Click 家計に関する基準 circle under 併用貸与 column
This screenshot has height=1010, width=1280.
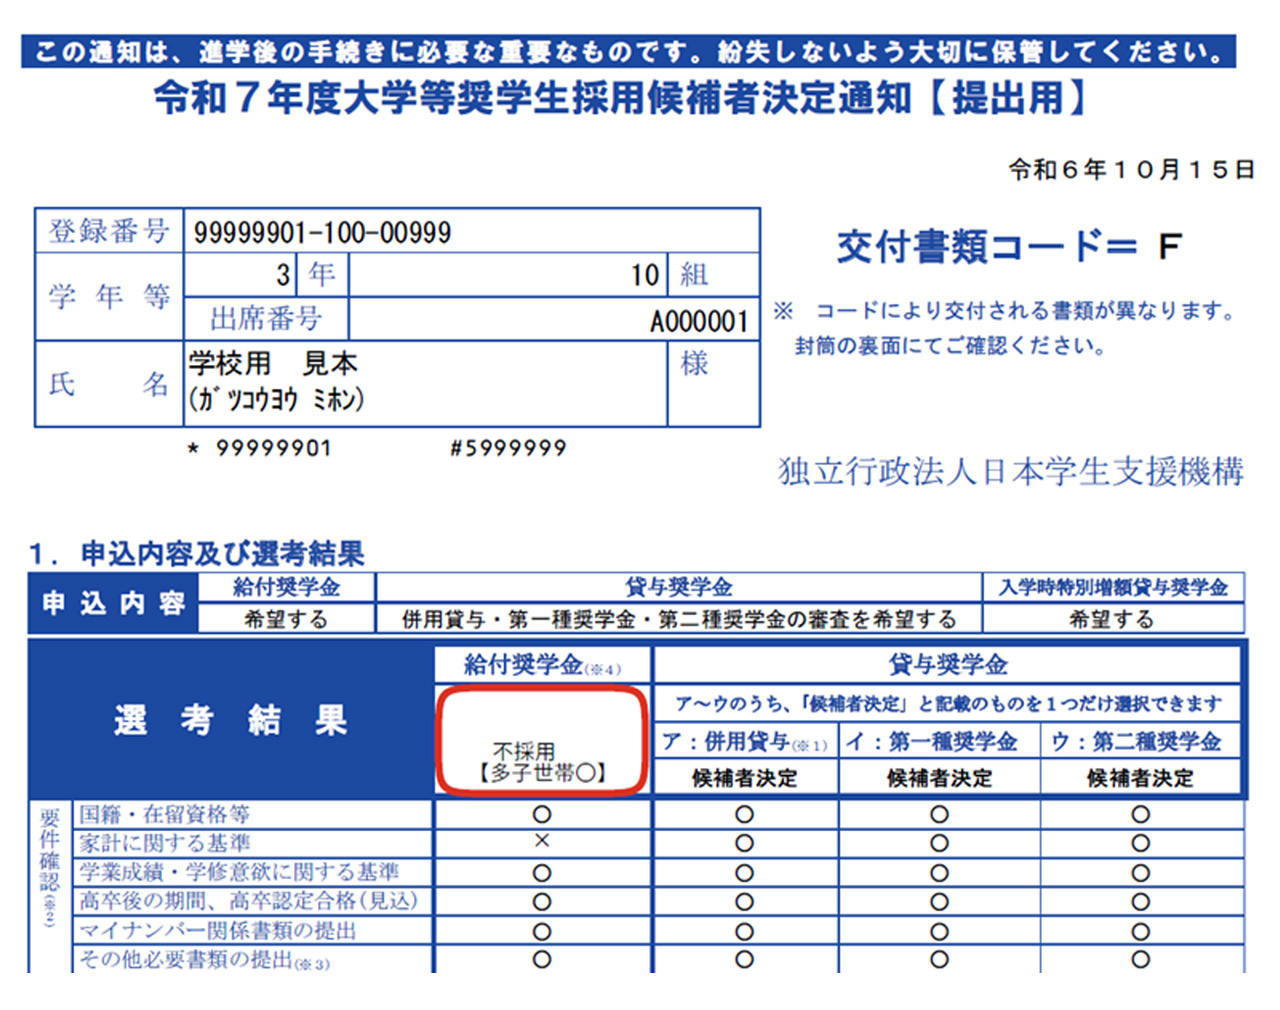pyautogui.click(x=744, y=843)
